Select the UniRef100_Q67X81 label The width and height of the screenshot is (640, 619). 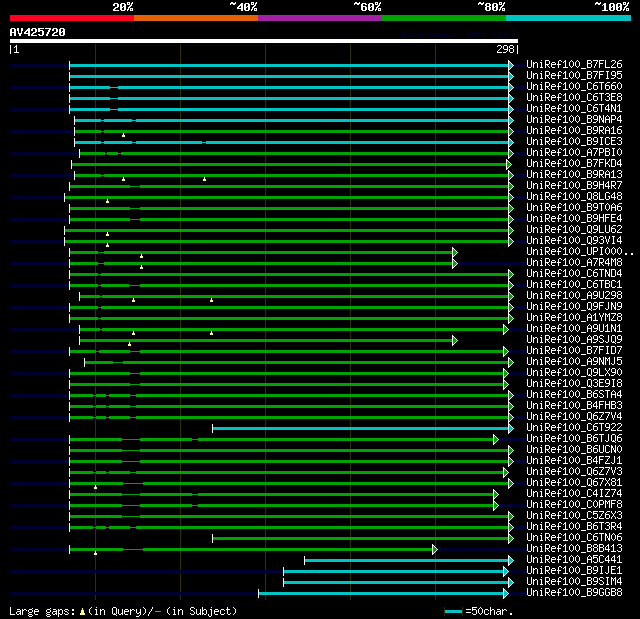(574, 483)
